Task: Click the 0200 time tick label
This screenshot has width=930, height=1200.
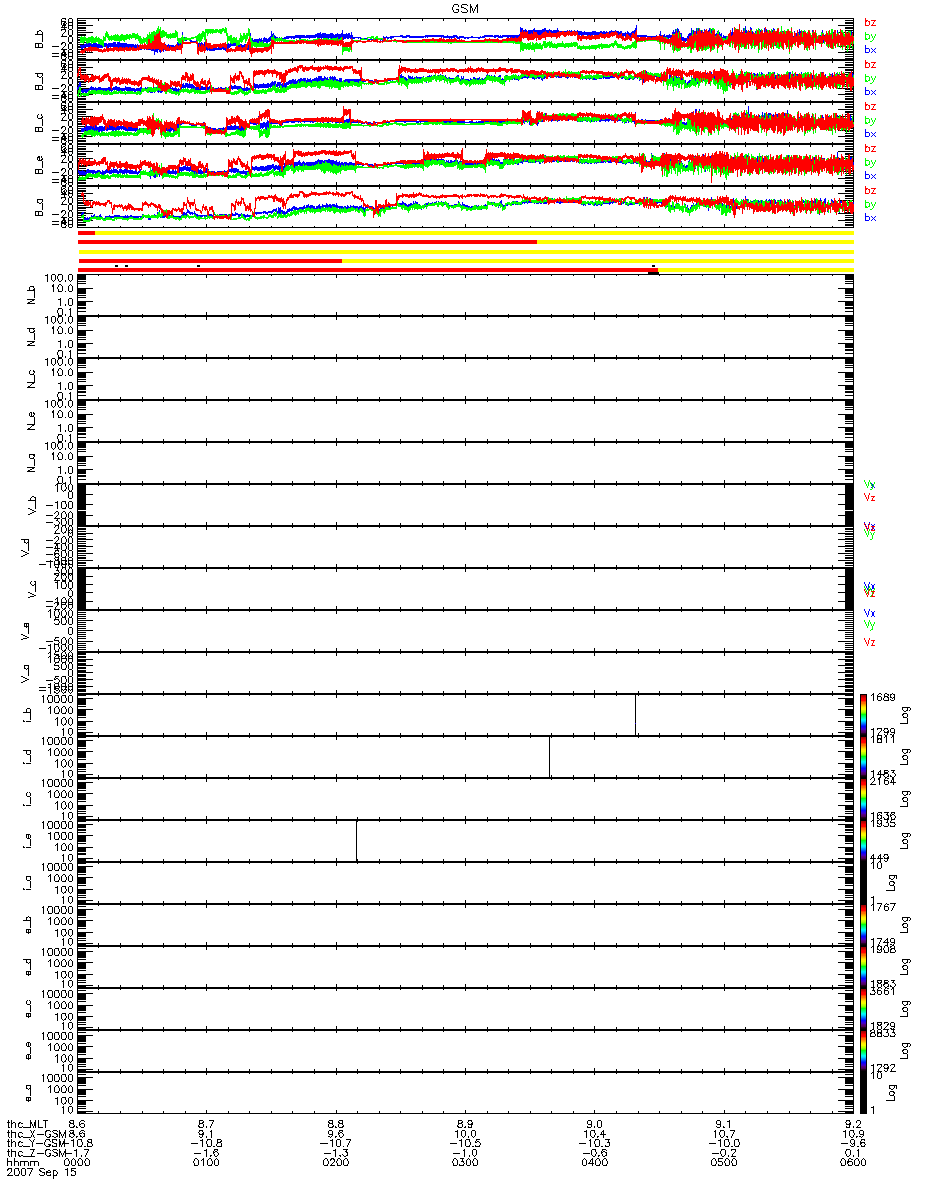Action: [336, 1163]
